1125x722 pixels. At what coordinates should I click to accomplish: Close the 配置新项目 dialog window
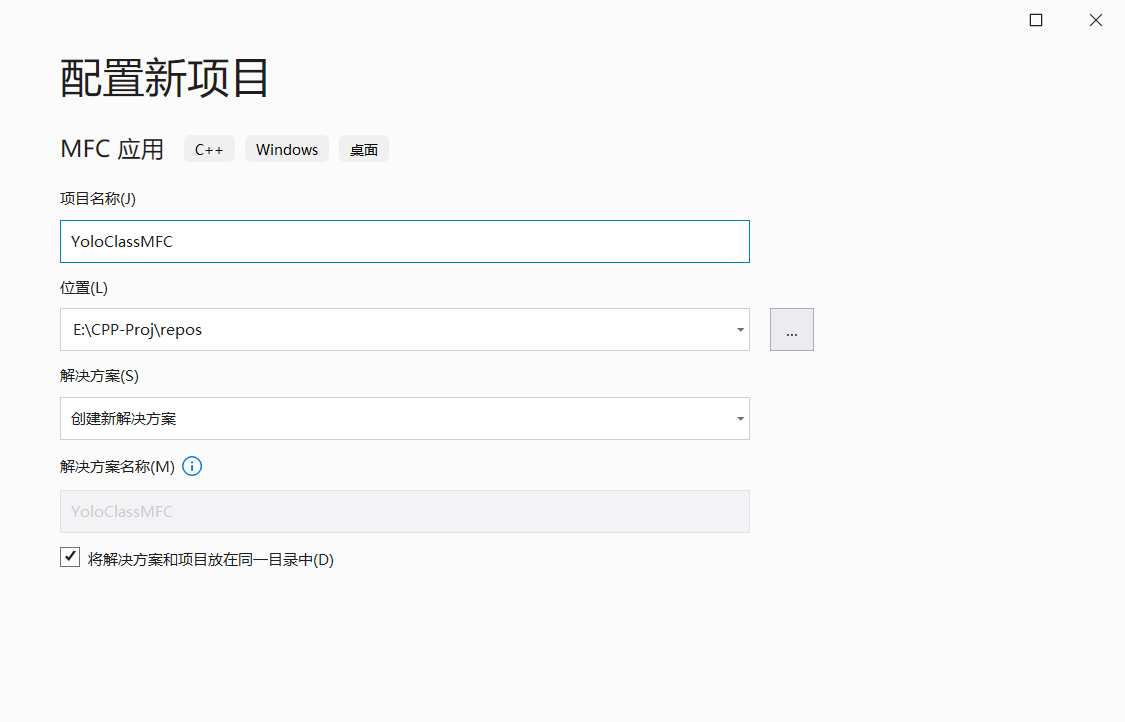(x=1096, y=20)
